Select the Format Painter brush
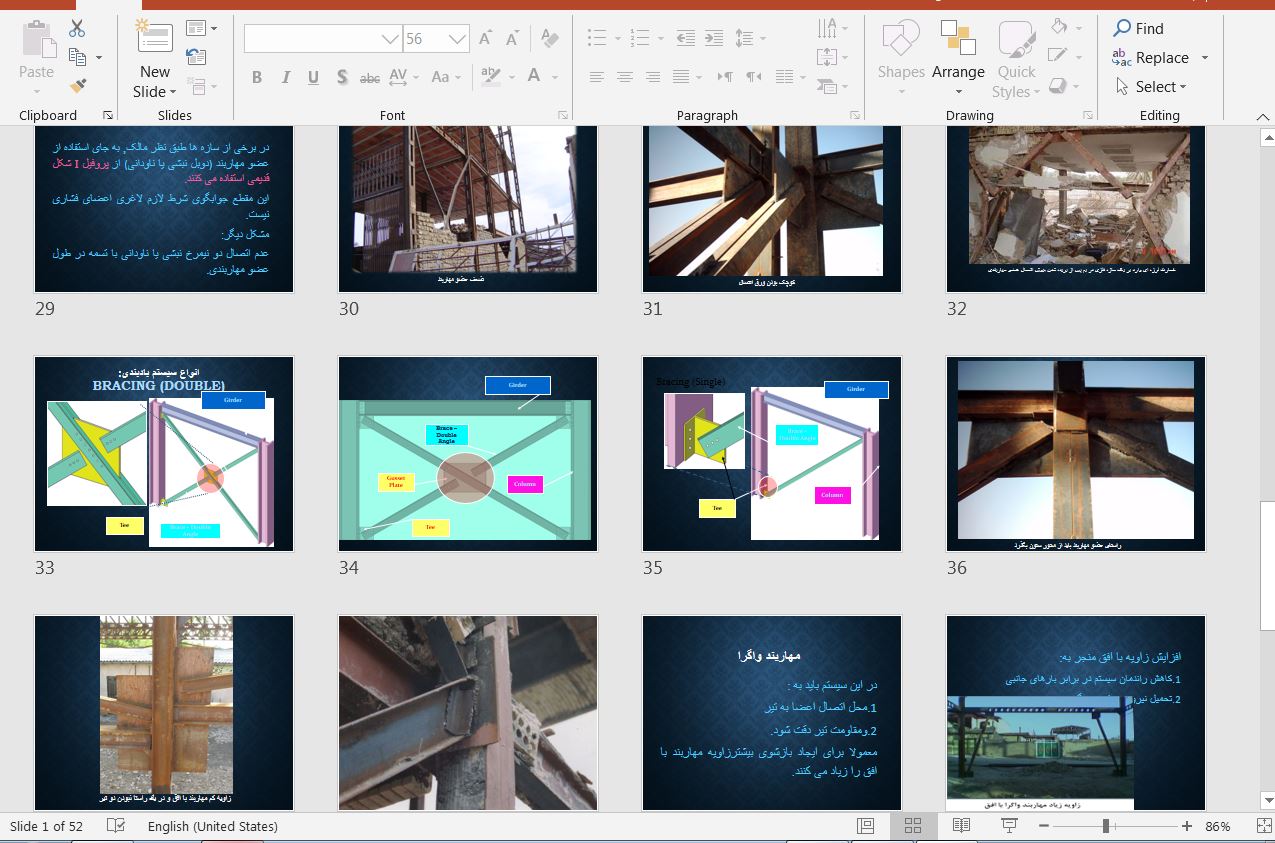The image size is (1275, 843). pyautogui.click(x=77, y=86)
